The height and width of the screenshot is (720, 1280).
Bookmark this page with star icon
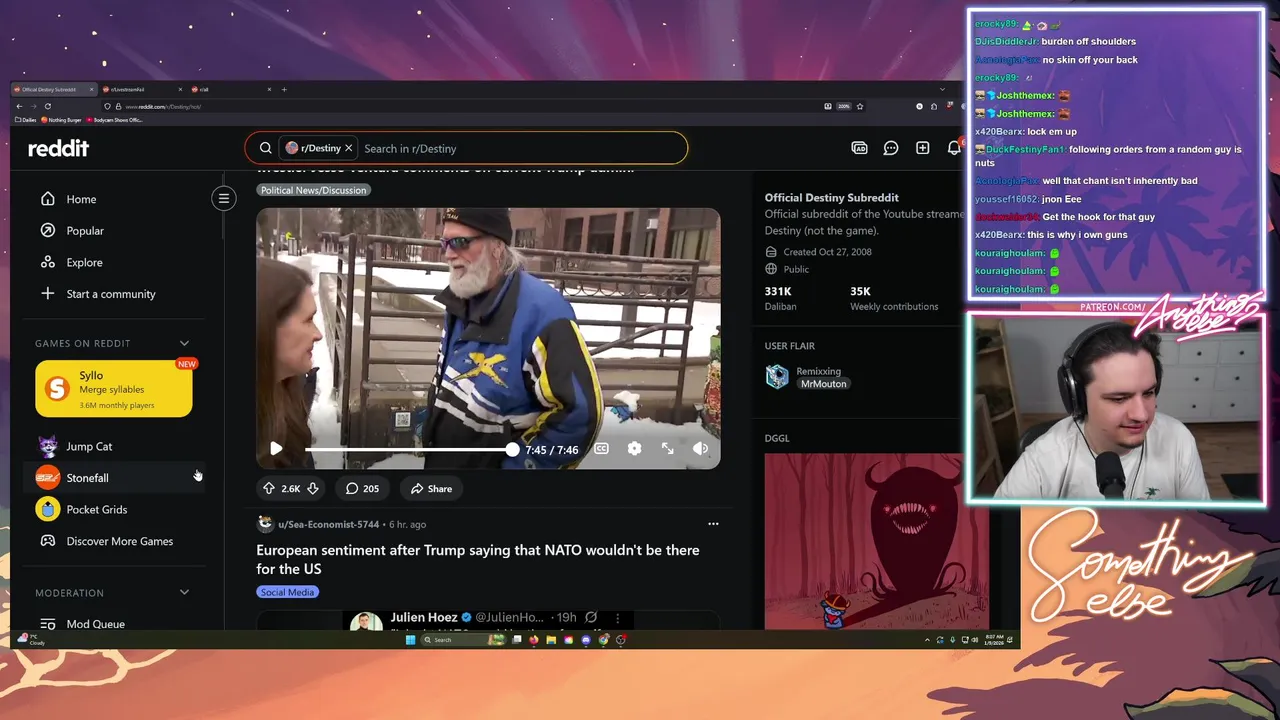click(x=860, y=106)
